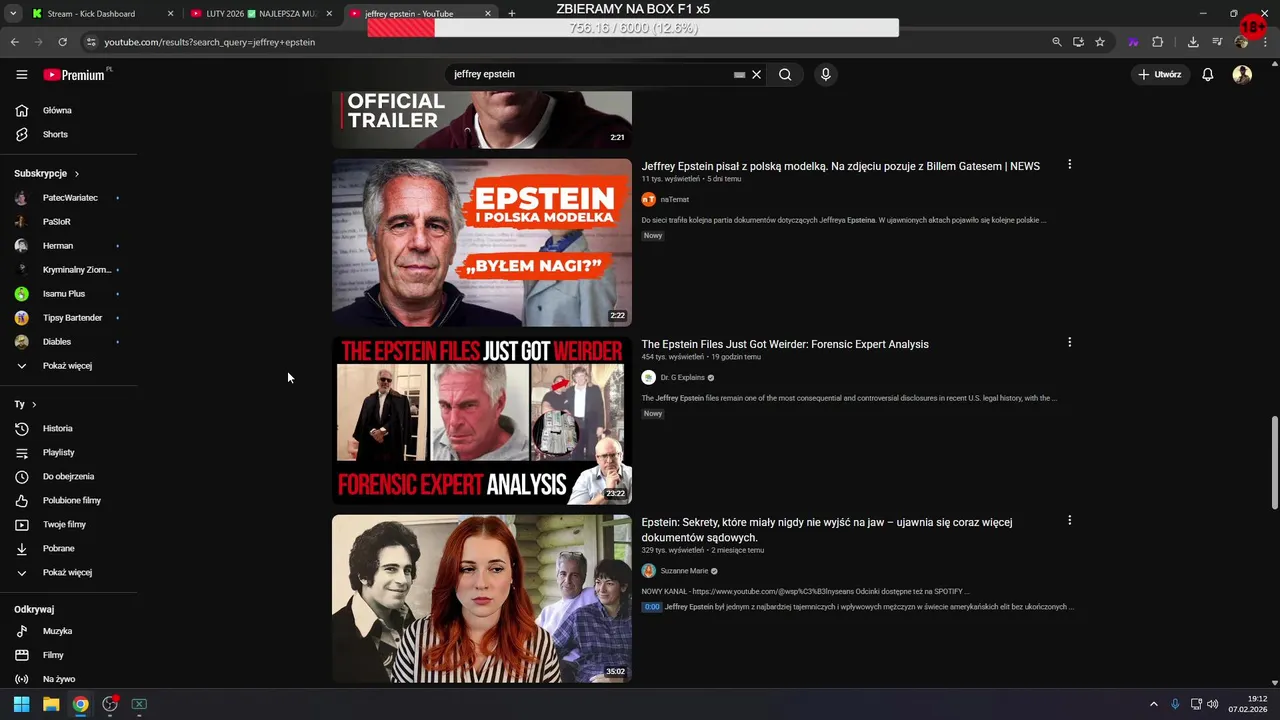Open the YouTube hamburger guide menu

click(x=22, y=74)
